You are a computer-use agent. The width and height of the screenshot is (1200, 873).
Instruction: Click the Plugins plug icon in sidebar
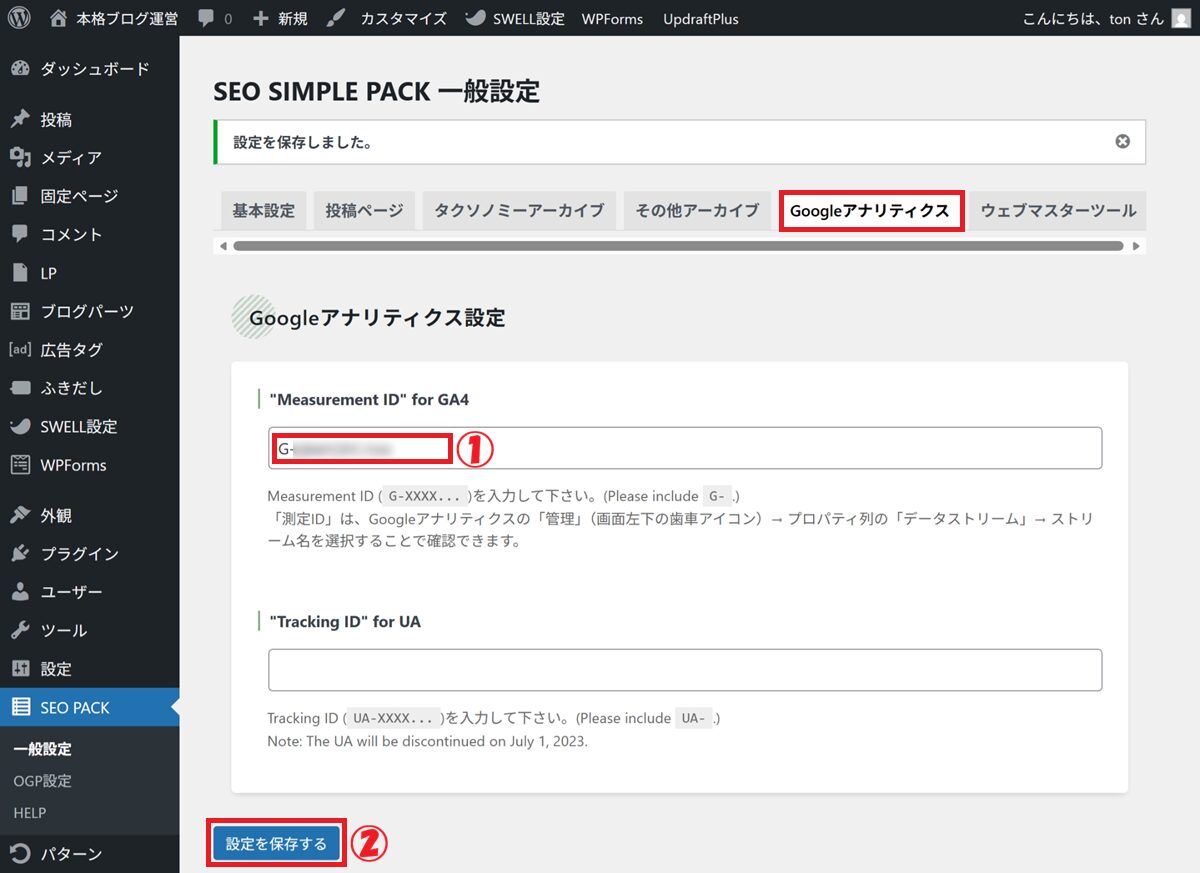[20, 554]
